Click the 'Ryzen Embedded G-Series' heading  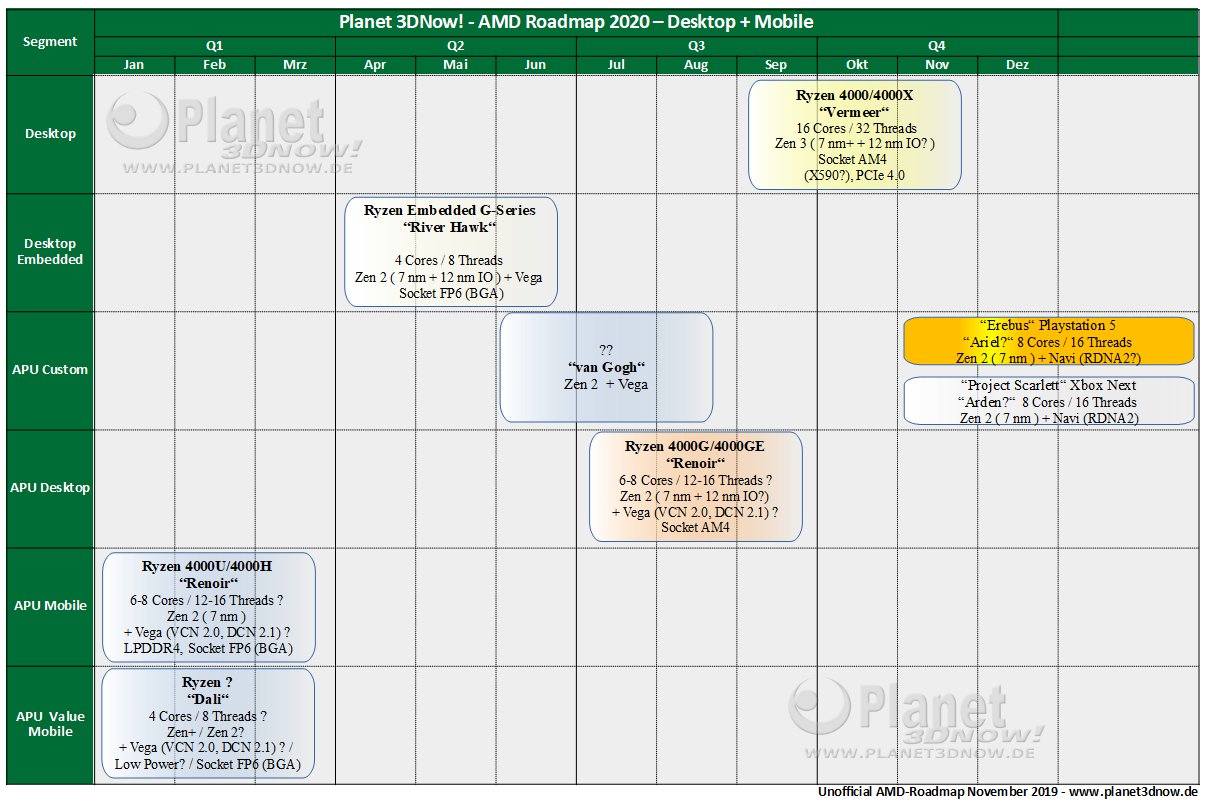pos(450,211)
